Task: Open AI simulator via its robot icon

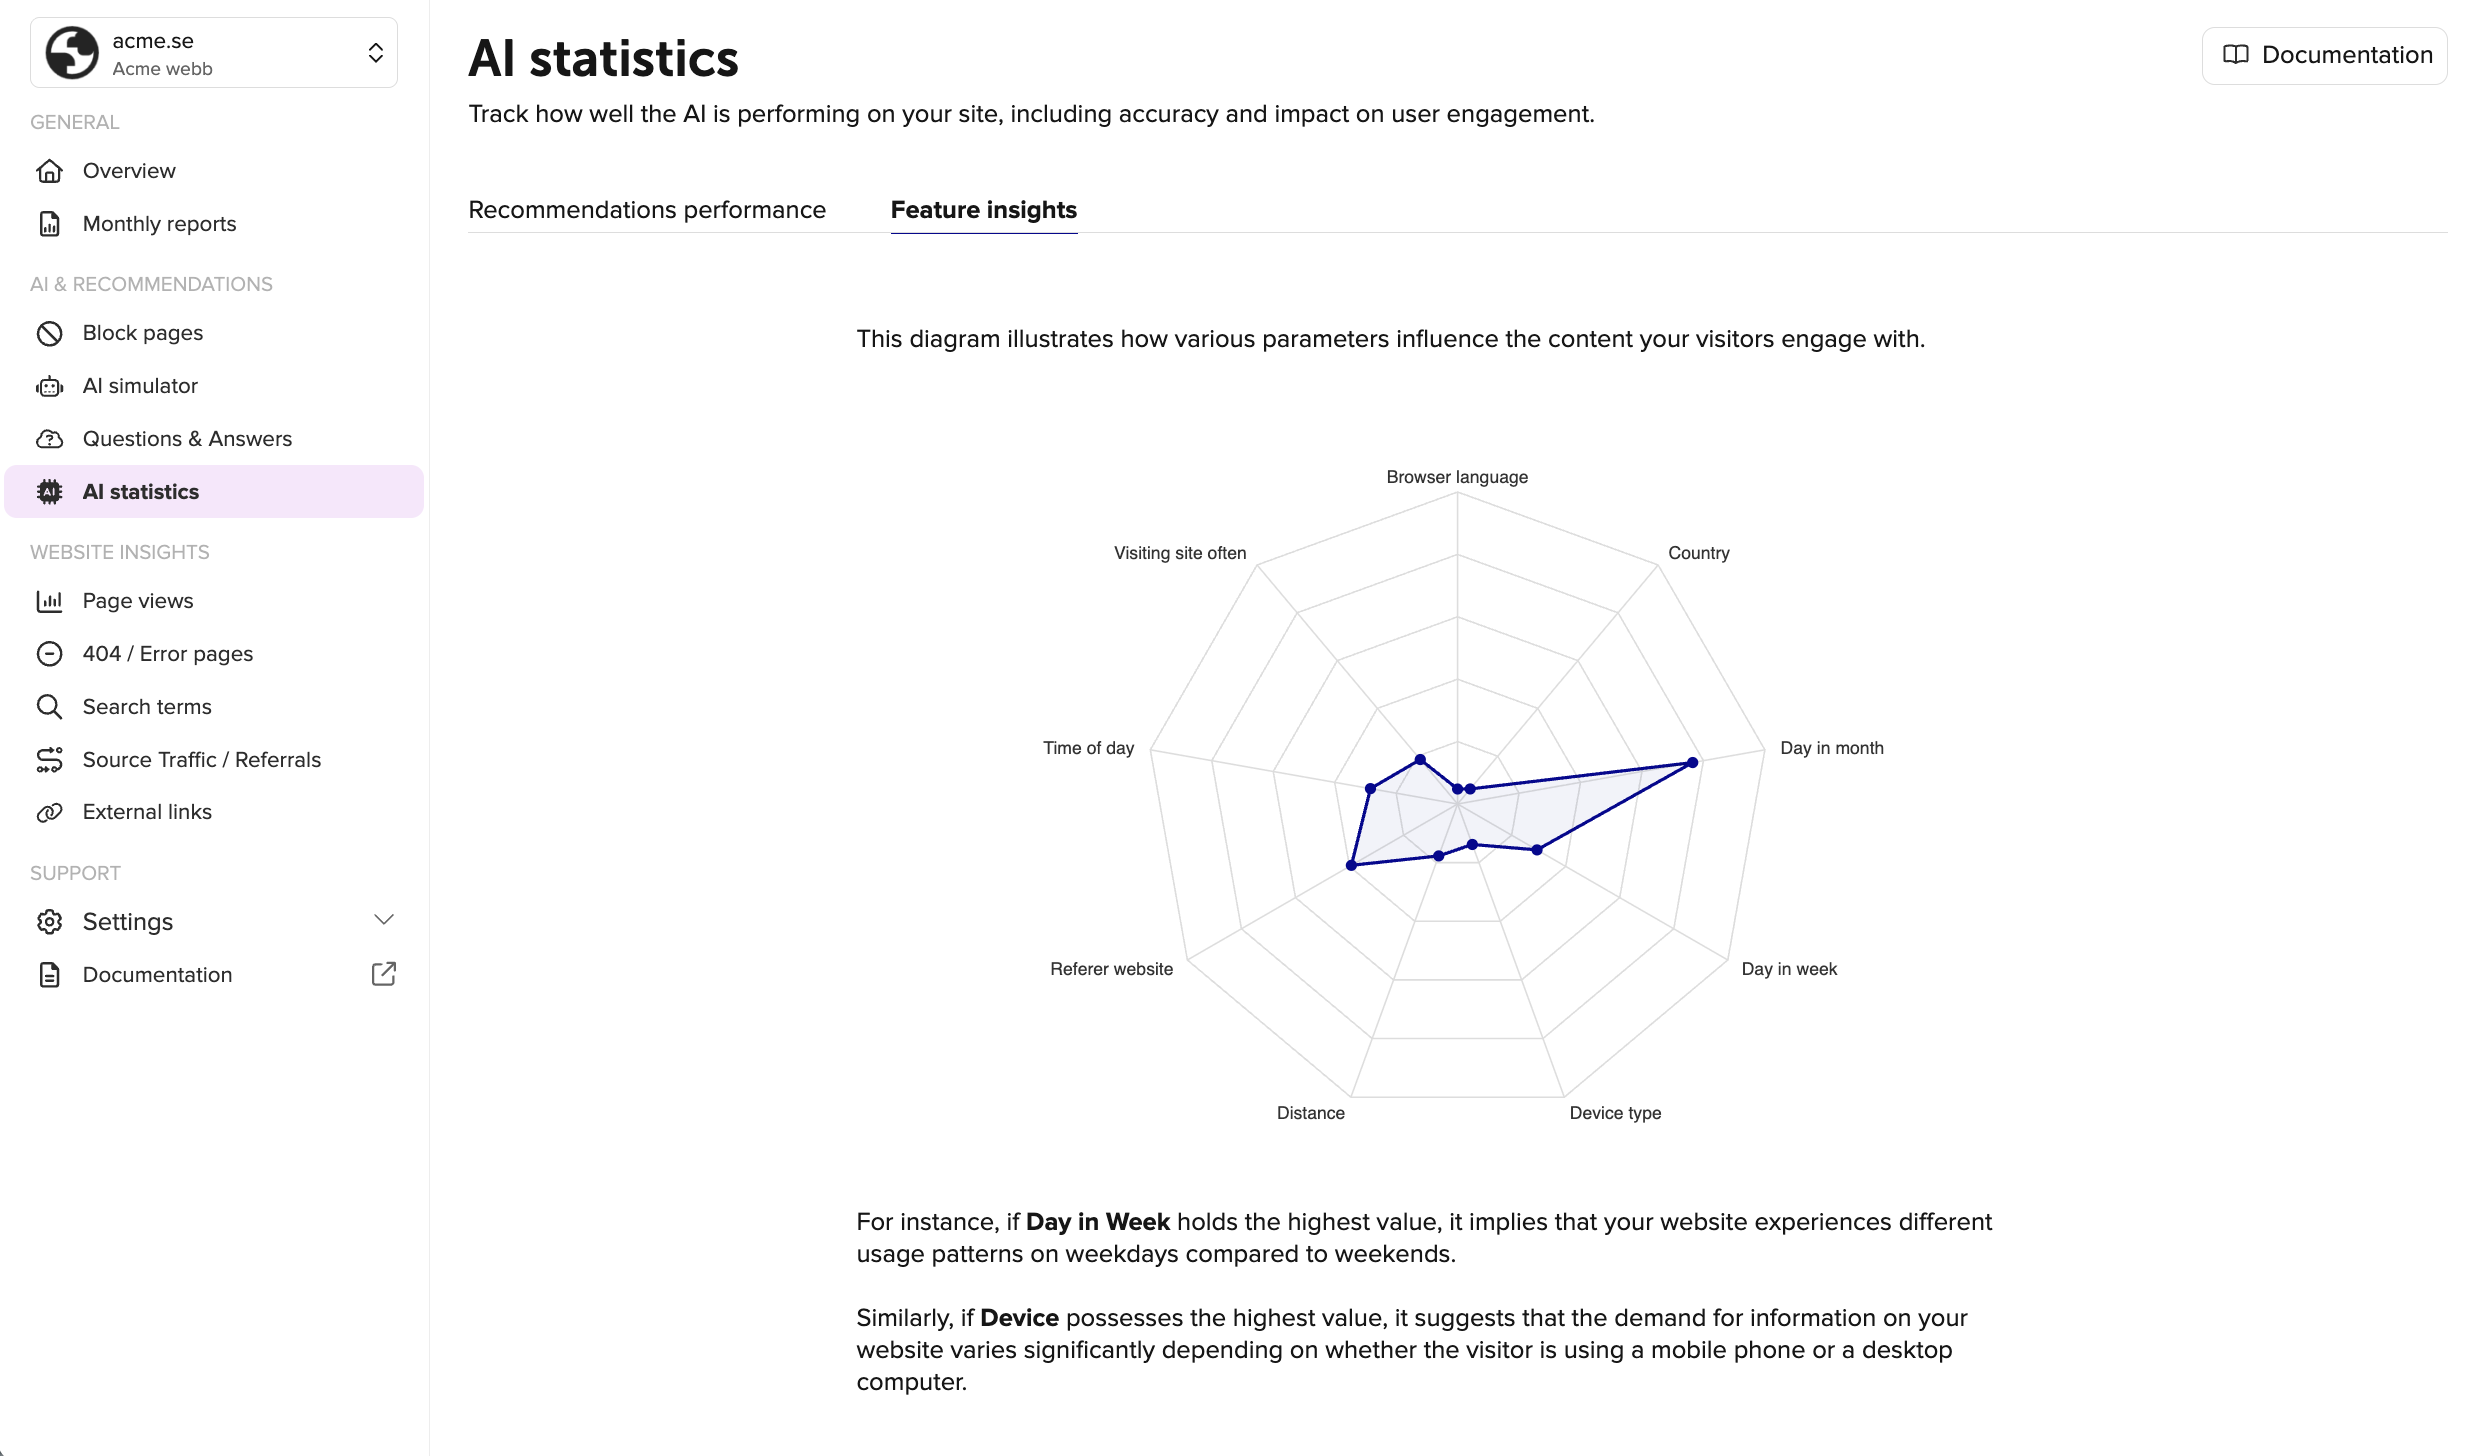Action: point(50,385)
